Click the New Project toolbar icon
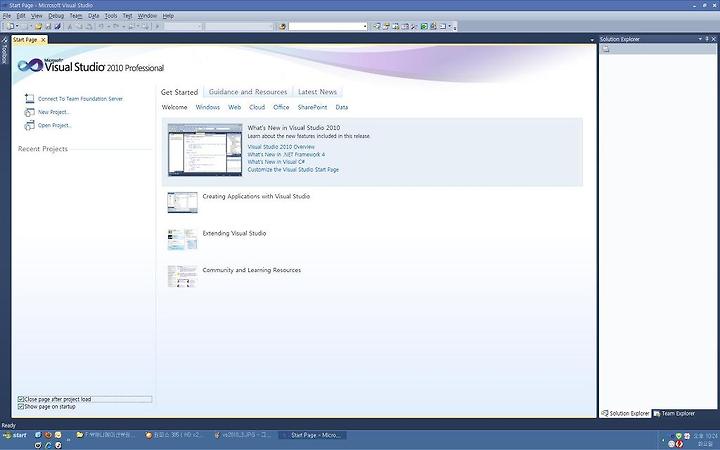The height and width of the screenshot is (450, 720). coord(10,27)
